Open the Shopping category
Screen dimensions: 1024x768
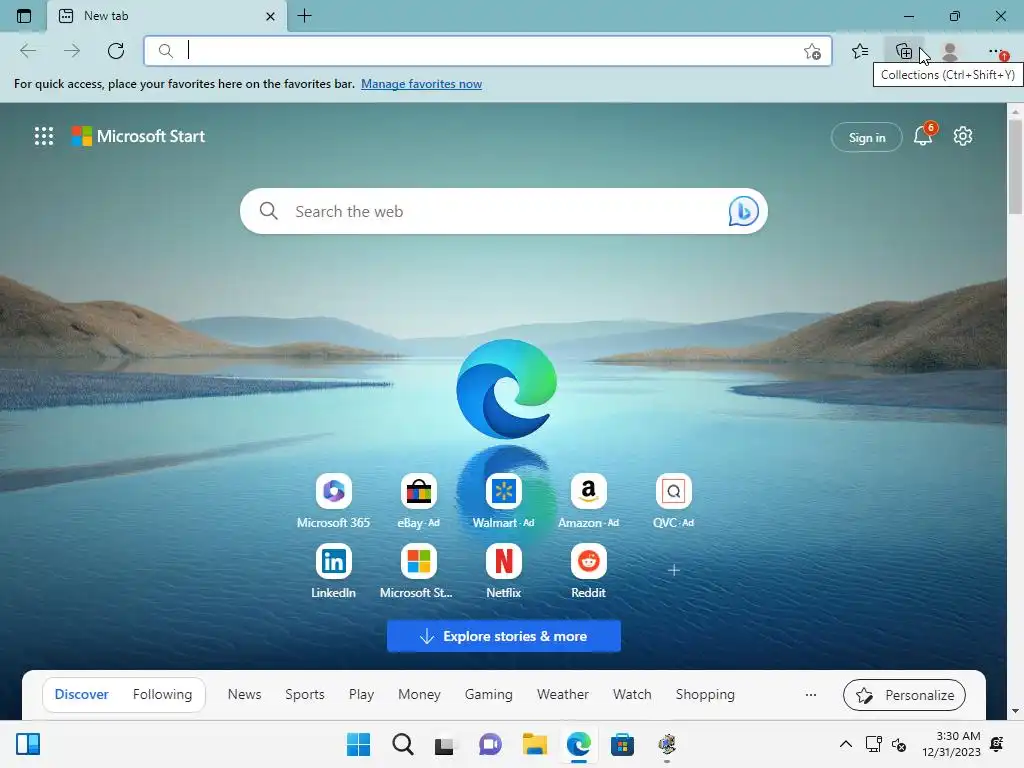tap(705, 694)
